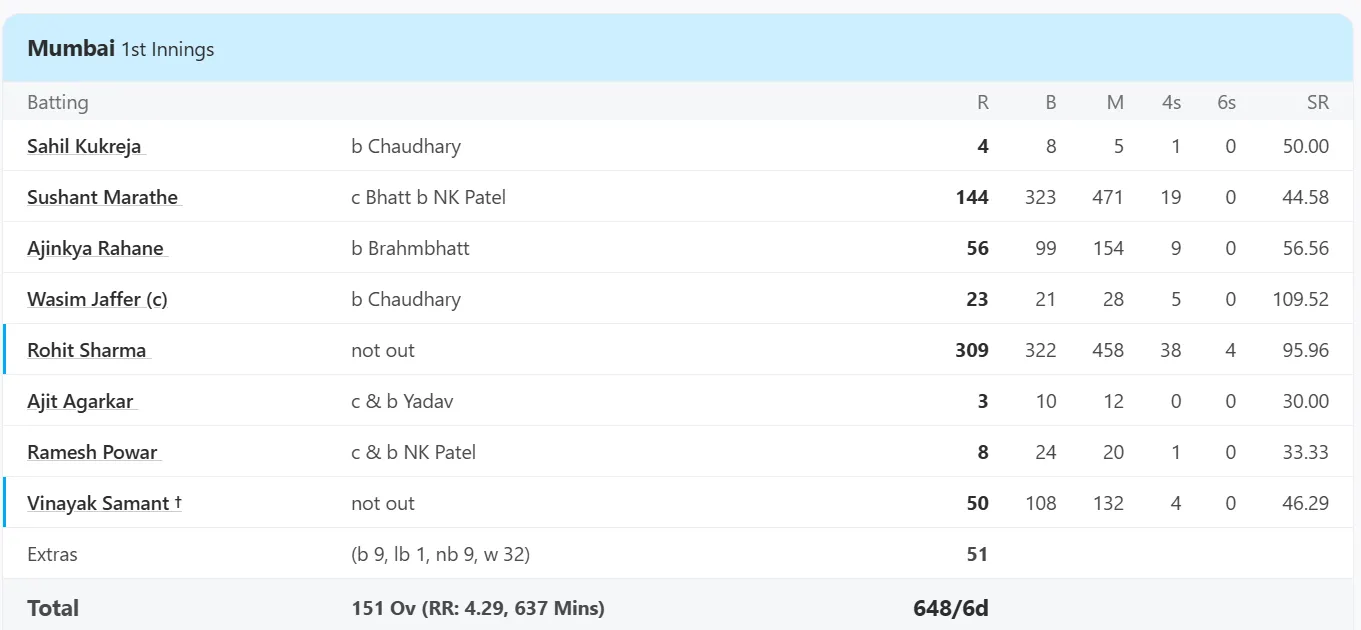Click the SR strike rate header

(1318, 102)
